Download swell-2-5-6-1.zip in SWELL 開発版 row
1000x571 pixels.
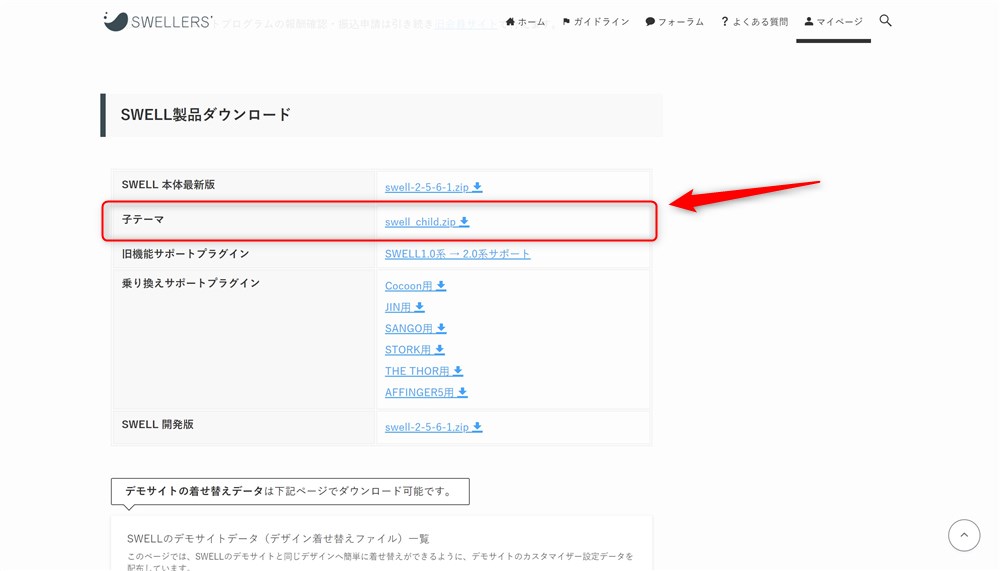click(433, 427)
